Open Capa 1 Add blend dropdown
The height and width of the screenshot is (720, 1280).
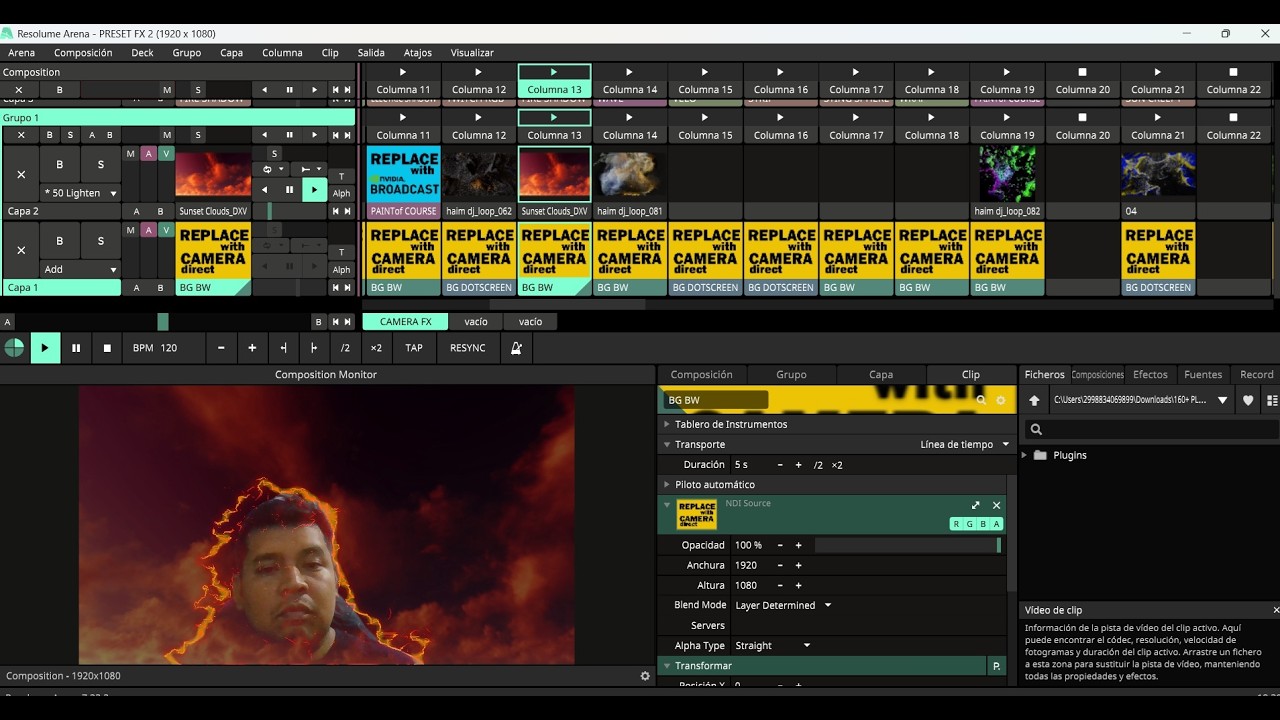click(x=80, y=269)
